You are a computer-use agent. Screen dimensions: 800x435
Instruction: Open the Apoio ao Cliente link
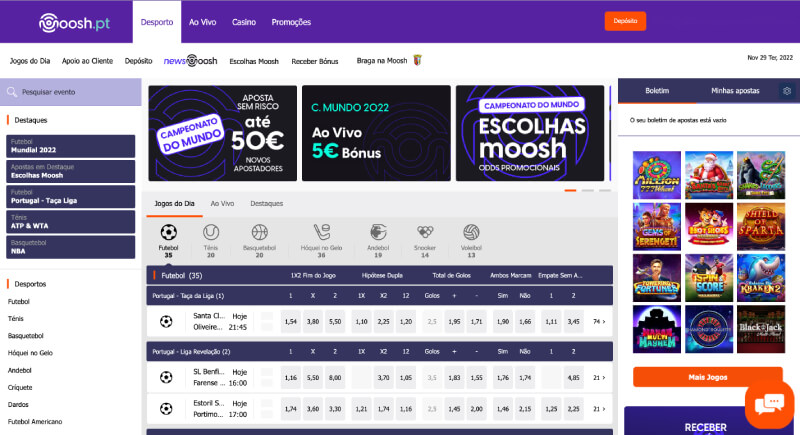(87, 61)
